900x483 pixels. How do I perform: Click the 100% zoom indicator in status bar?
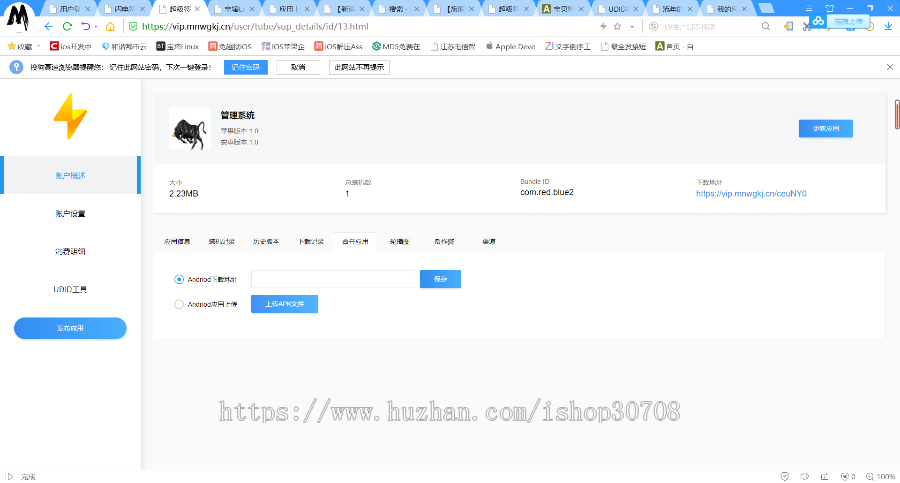881,476
